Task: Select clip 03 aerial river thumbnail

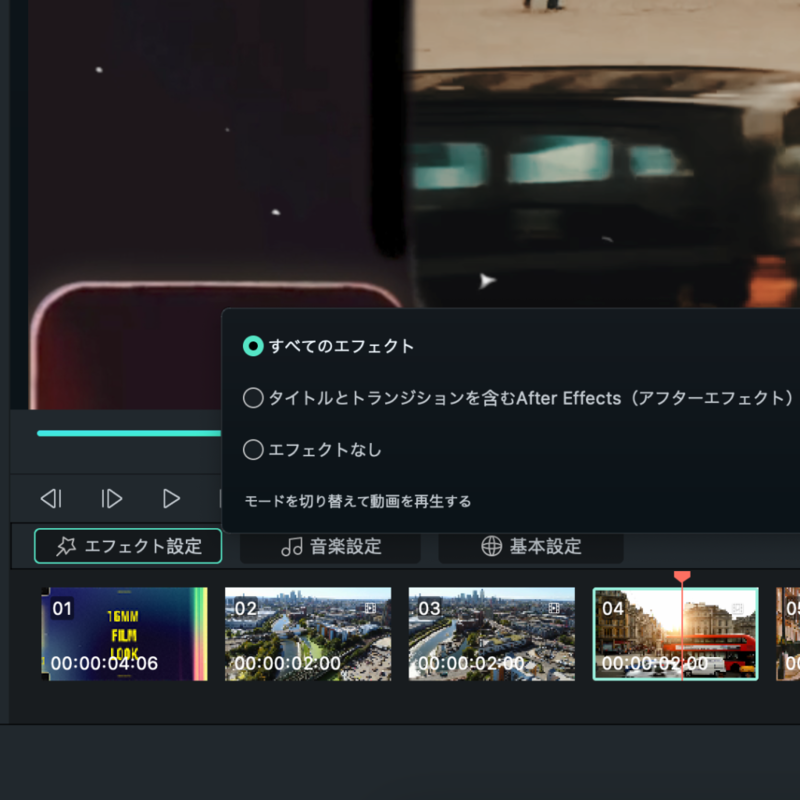Action: (492, 634)
